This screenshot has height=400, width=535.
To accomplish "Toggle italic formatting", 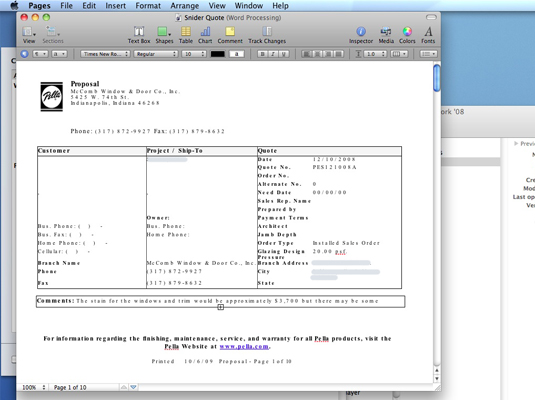I will pos(273,54).
